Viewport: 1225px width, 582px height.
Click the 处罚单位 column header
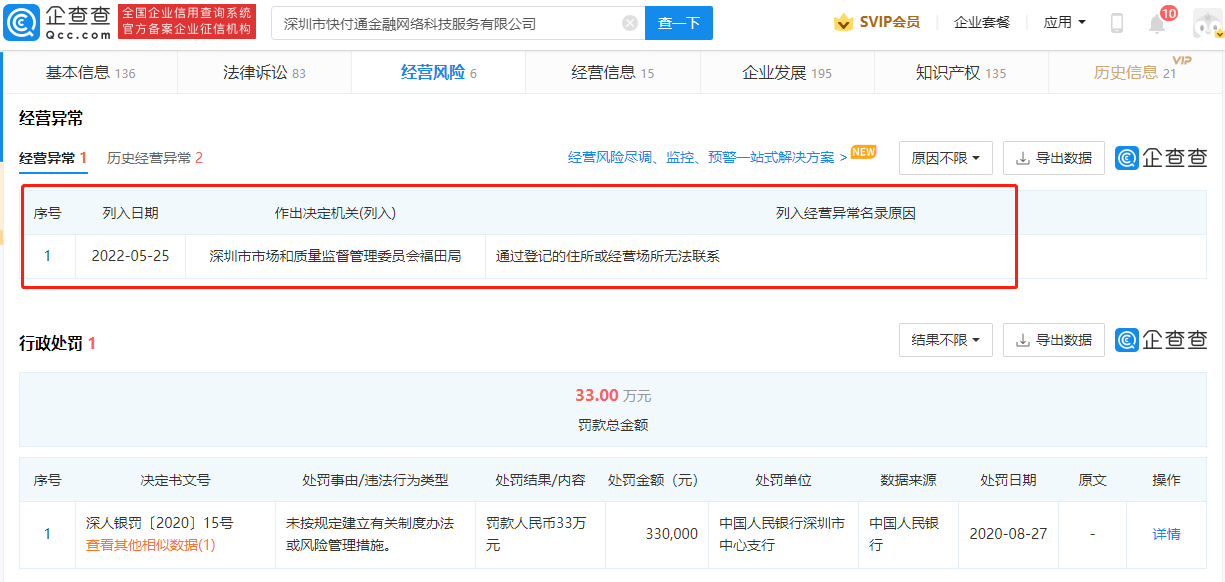pyautogui.click(x=783, y=480)
